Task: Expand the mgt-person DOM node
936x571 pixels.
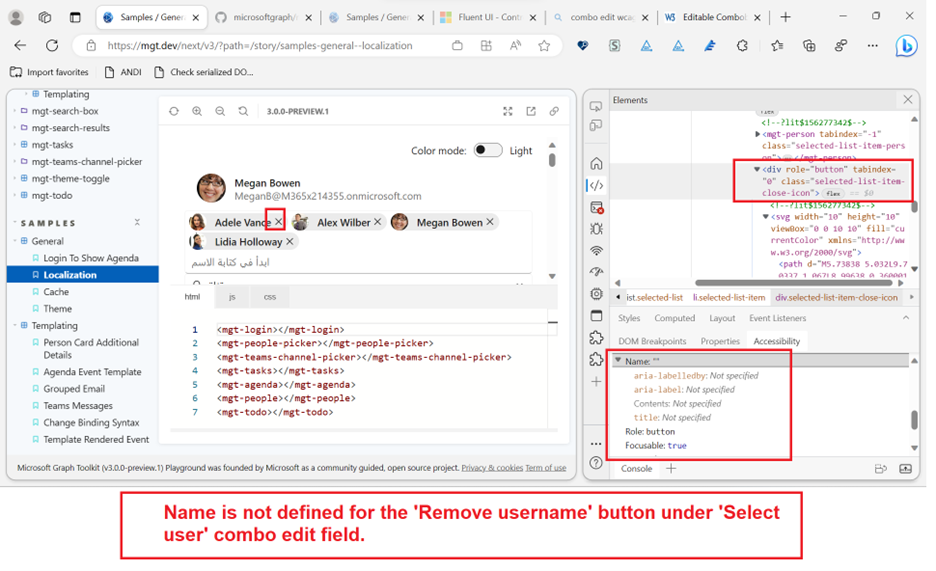Action: click(x=757, y=134)
